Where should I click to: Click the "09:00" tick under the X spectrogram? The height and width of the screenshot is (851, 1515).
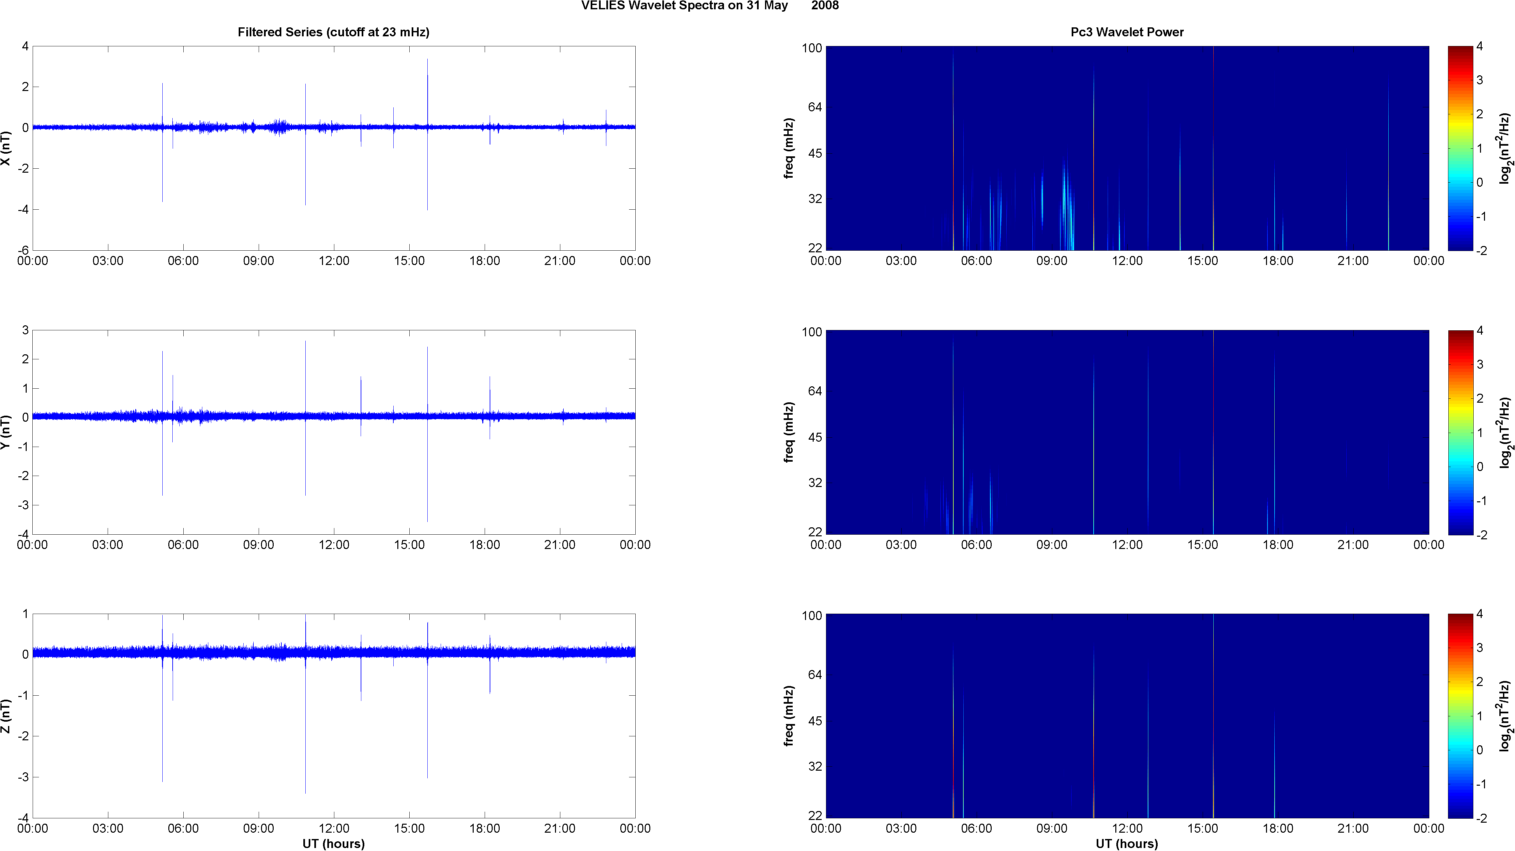1052,261
